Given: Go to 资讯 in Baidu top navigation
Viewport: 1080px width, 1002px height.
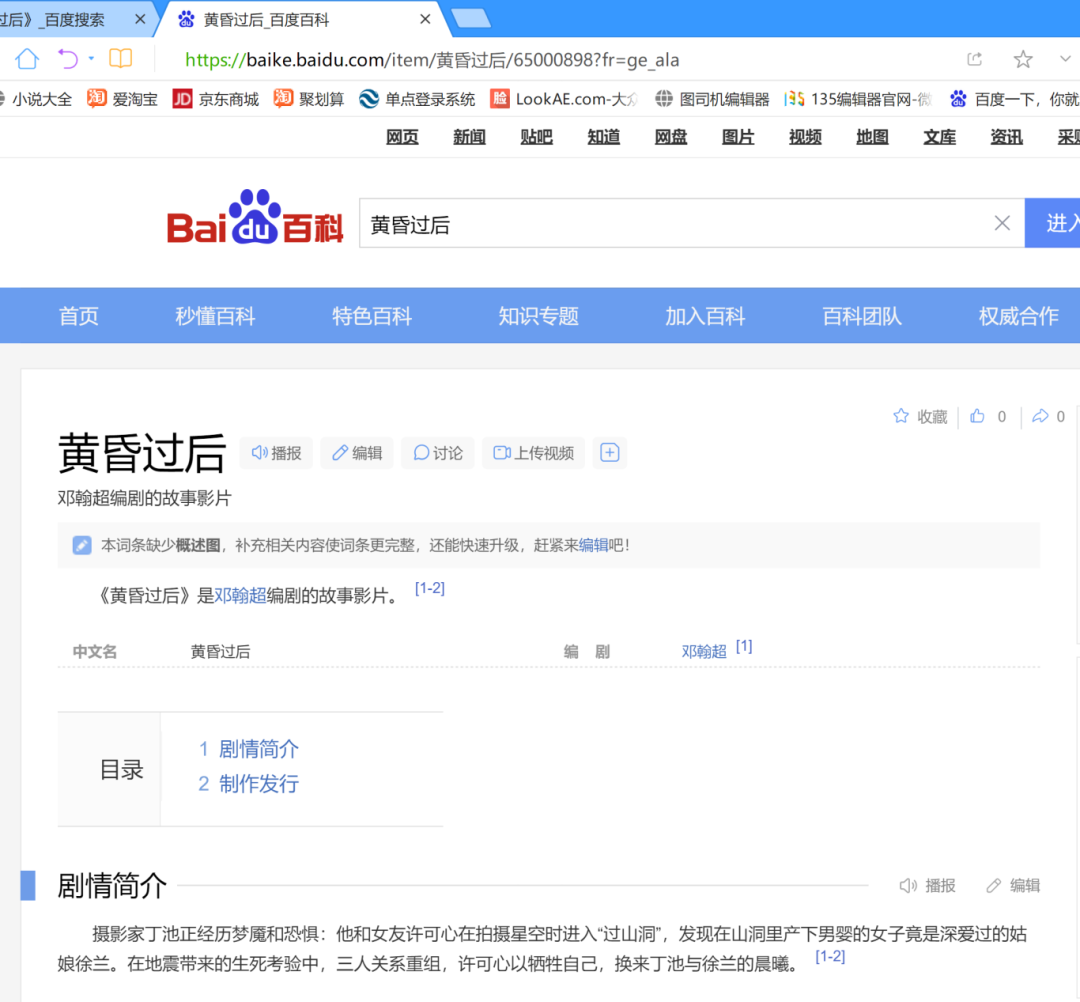Looking at the screenshot, I should [1006, 137].
